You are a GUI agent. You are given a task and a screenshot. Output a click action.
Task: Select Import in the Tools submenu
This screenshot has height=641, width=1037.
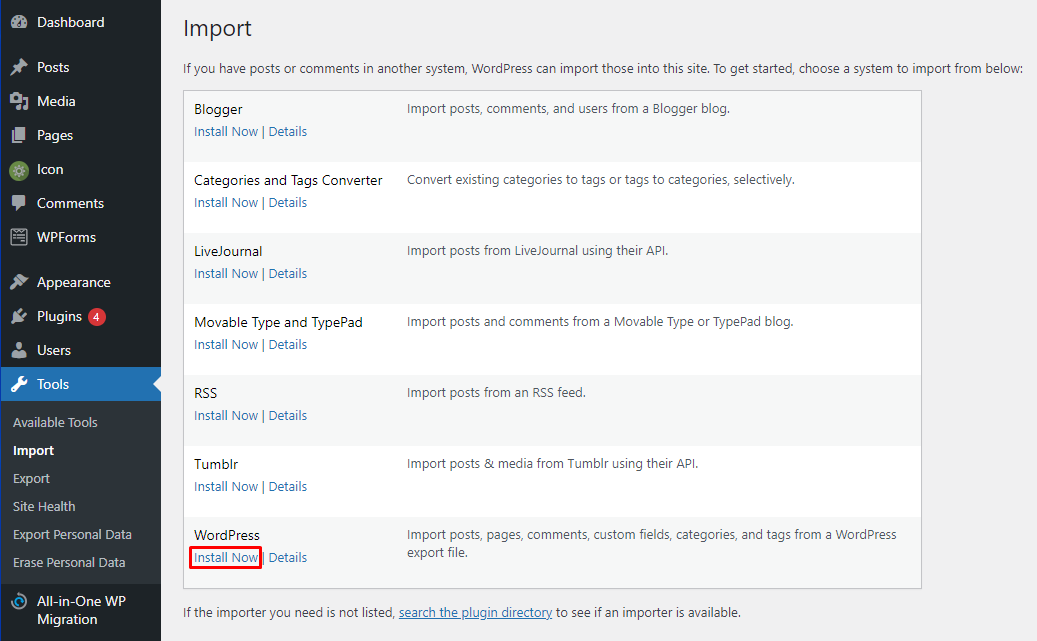coord(33,450)
